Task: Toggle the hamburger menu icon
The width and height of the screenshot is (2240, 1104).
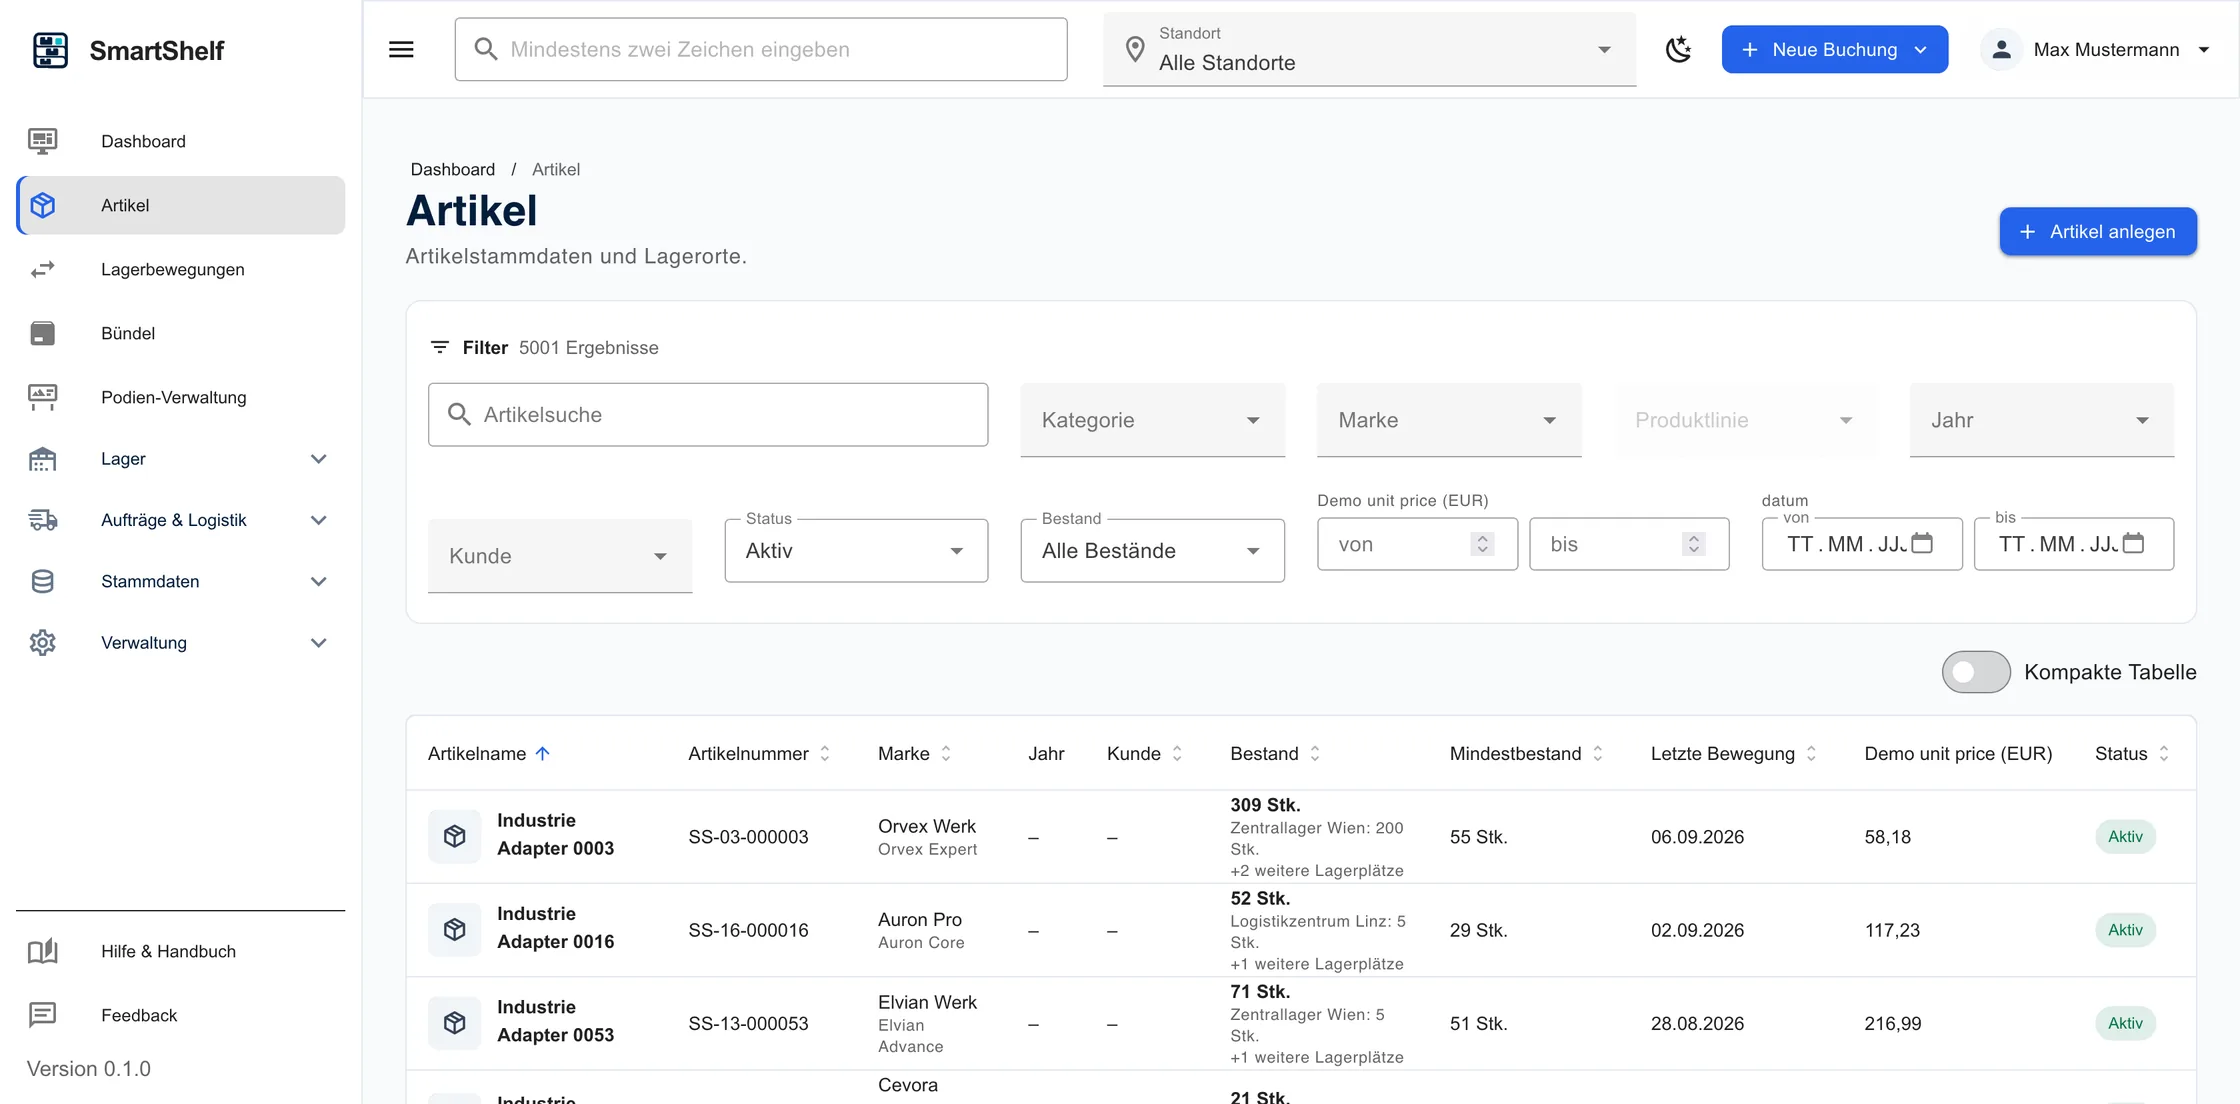Action: [401, 49]
